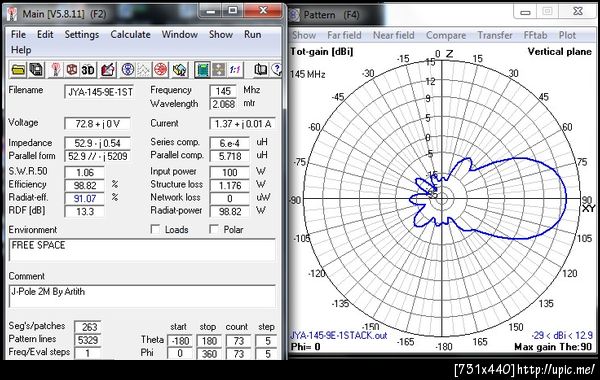Click the green calculator toolbar icon
Viewport: 600px width, 380px height.
pos(202,70)
